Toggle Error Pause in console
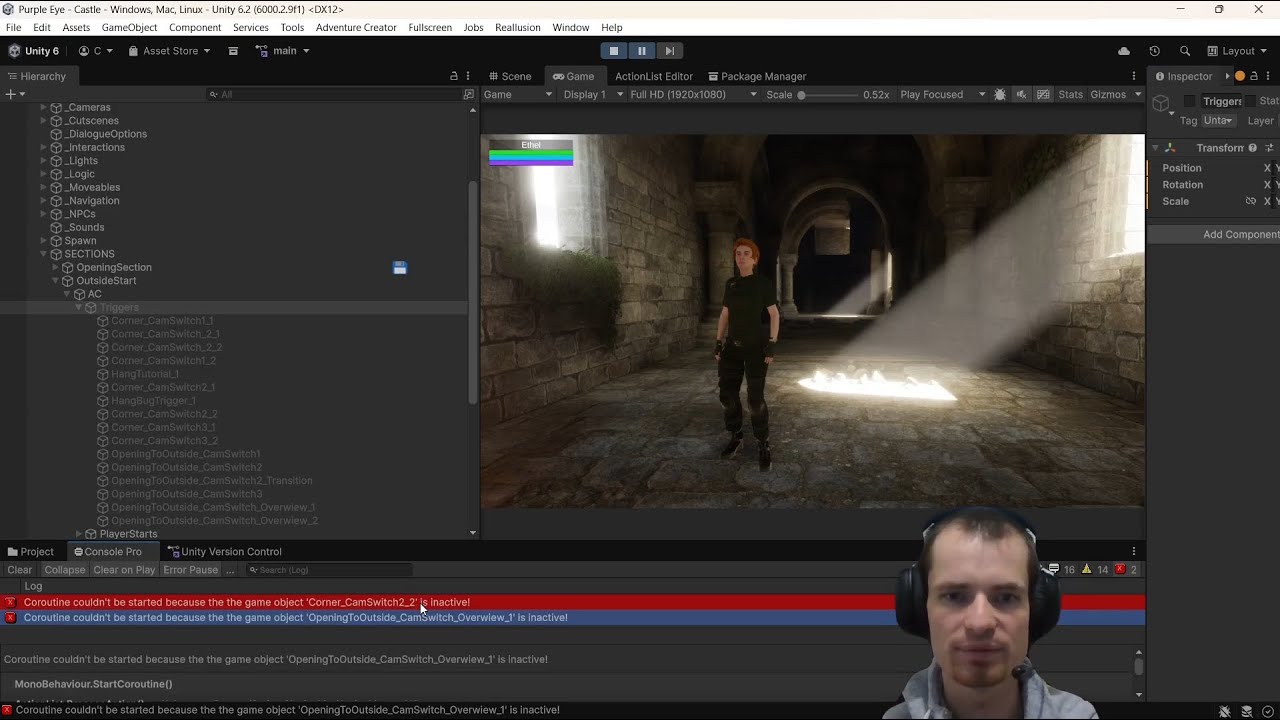Image resolution: width=1280 pixels, height=720 pixels. tap(190, 570)
